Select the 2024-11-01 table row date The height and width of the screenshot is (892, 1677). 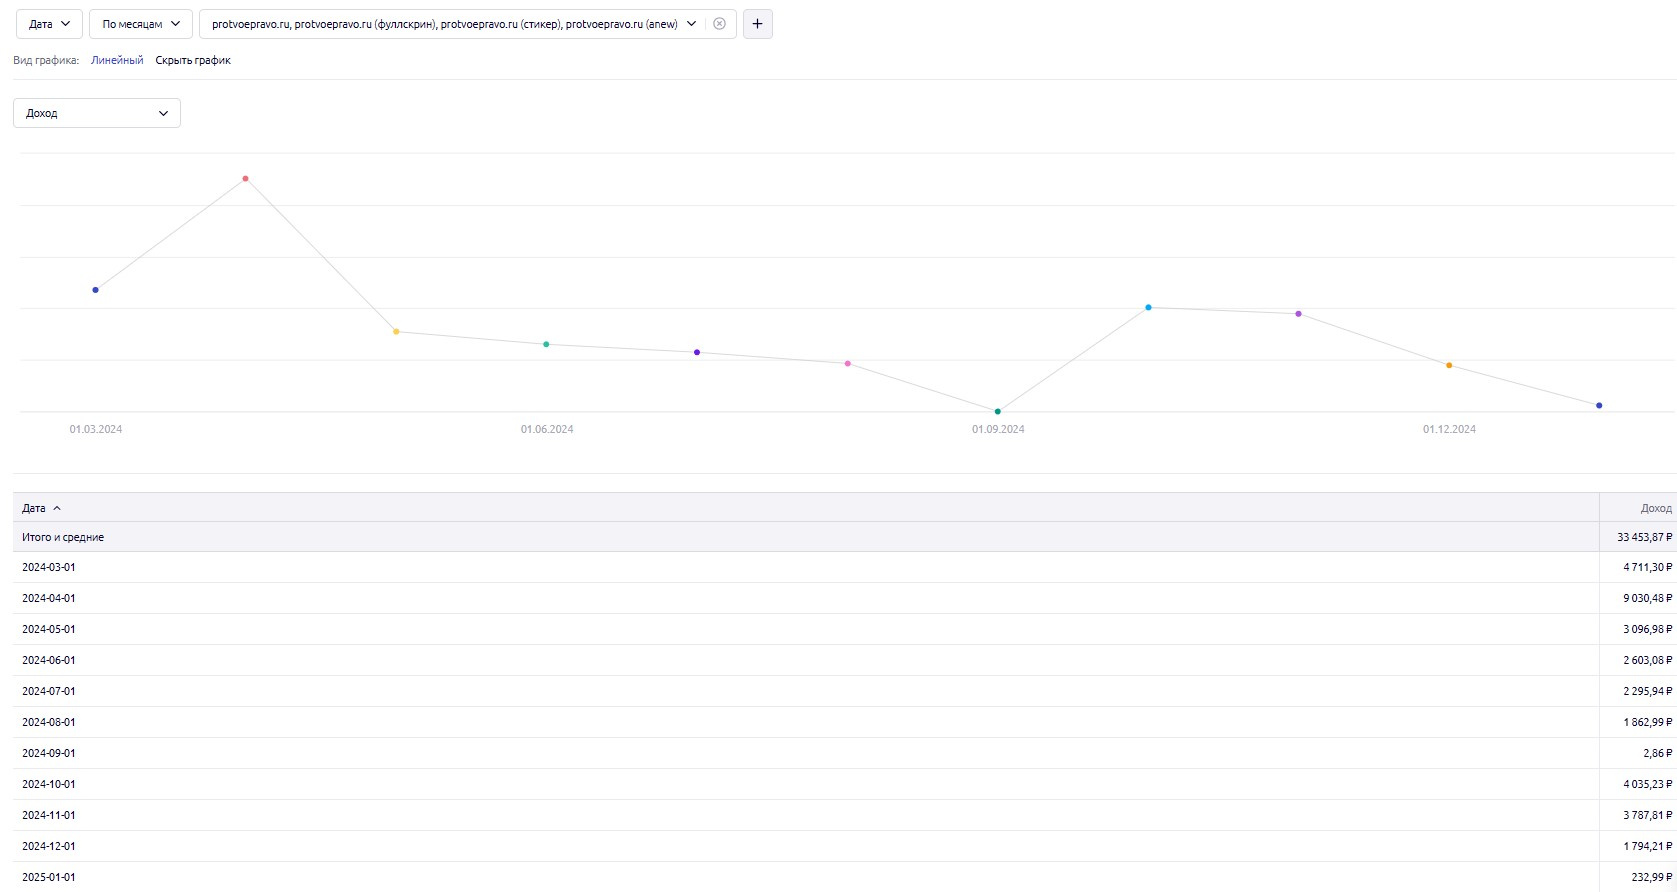49,815
